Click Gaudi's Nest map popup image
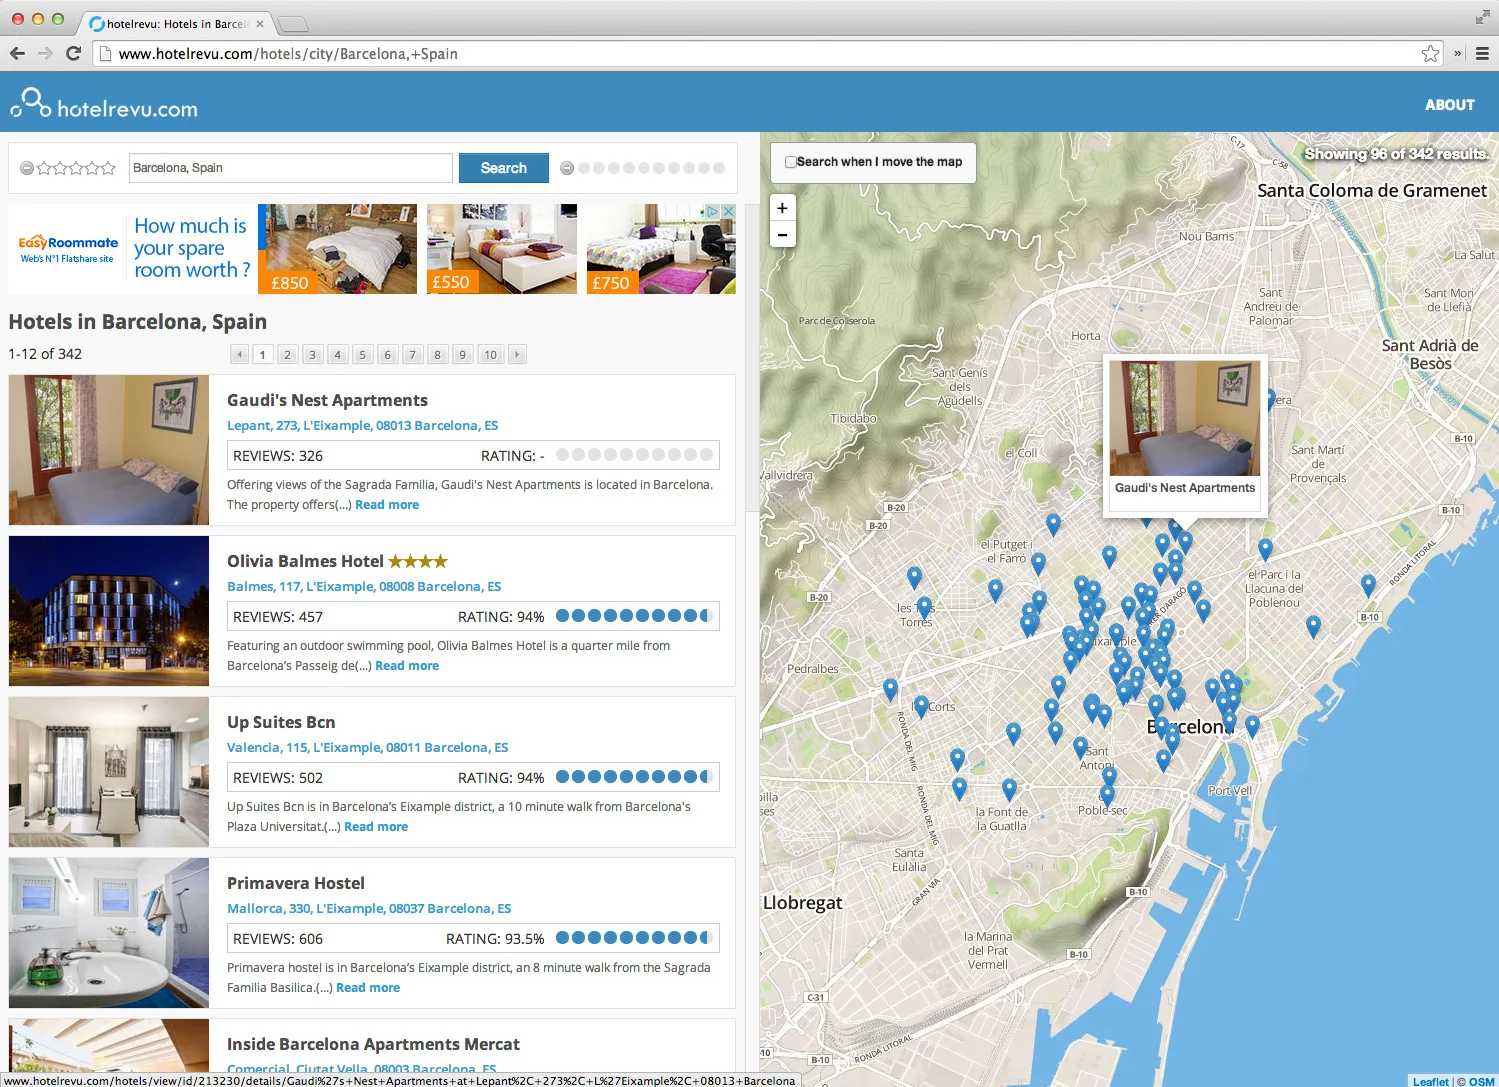Viewport: 1499px width, 1087px height. tap(1185, 418)
